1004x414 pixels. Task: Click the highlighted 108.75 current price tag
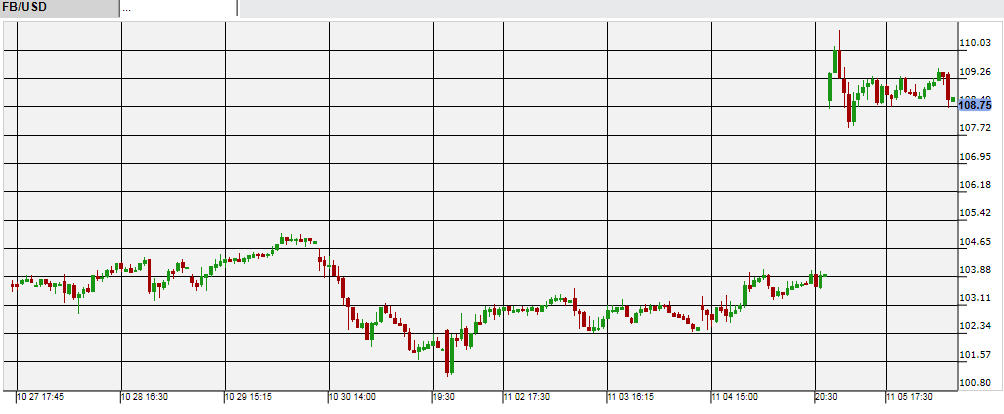point(974,105)
